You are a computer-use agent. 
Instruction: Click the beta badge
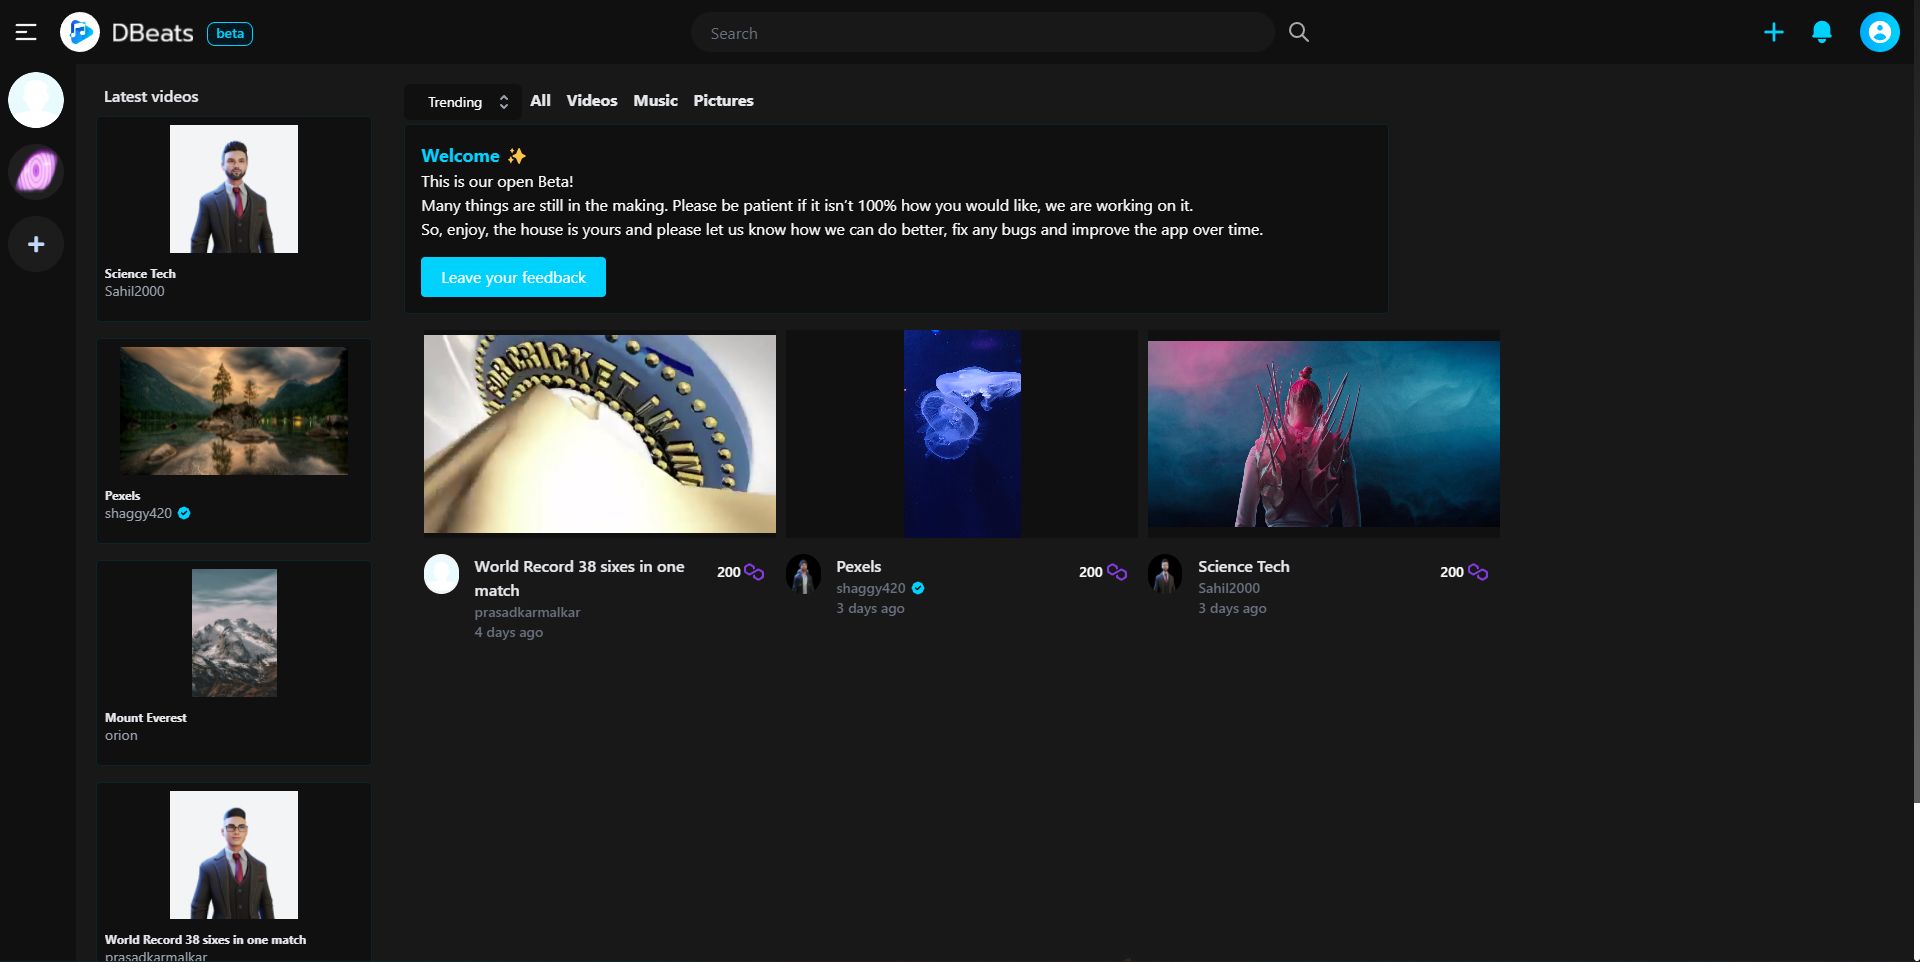230,34
